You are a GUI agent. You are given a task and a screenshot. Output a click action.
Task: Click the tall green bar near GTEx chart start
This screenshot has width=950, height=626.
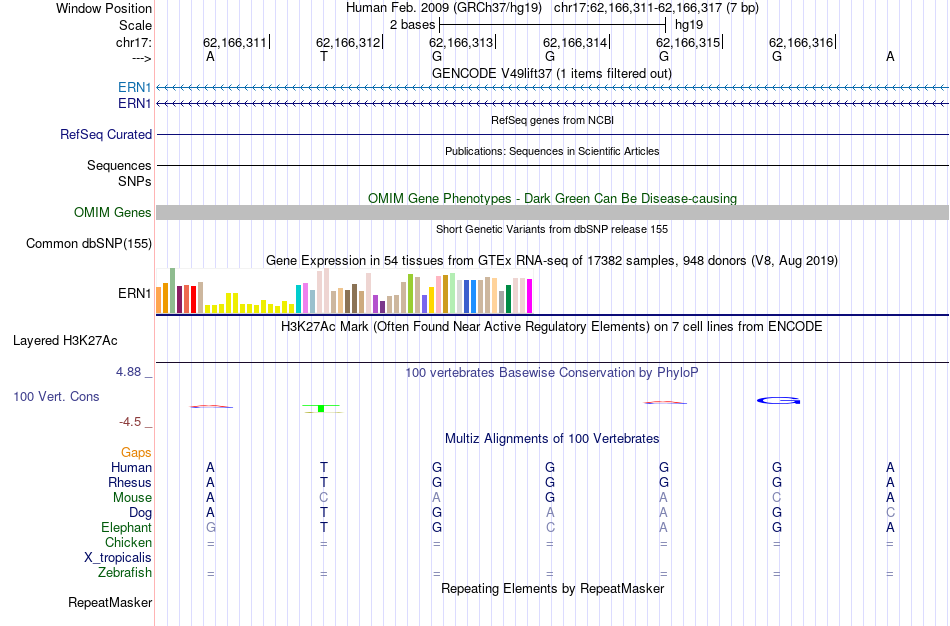pyautogui.click(x=173, y=290)
